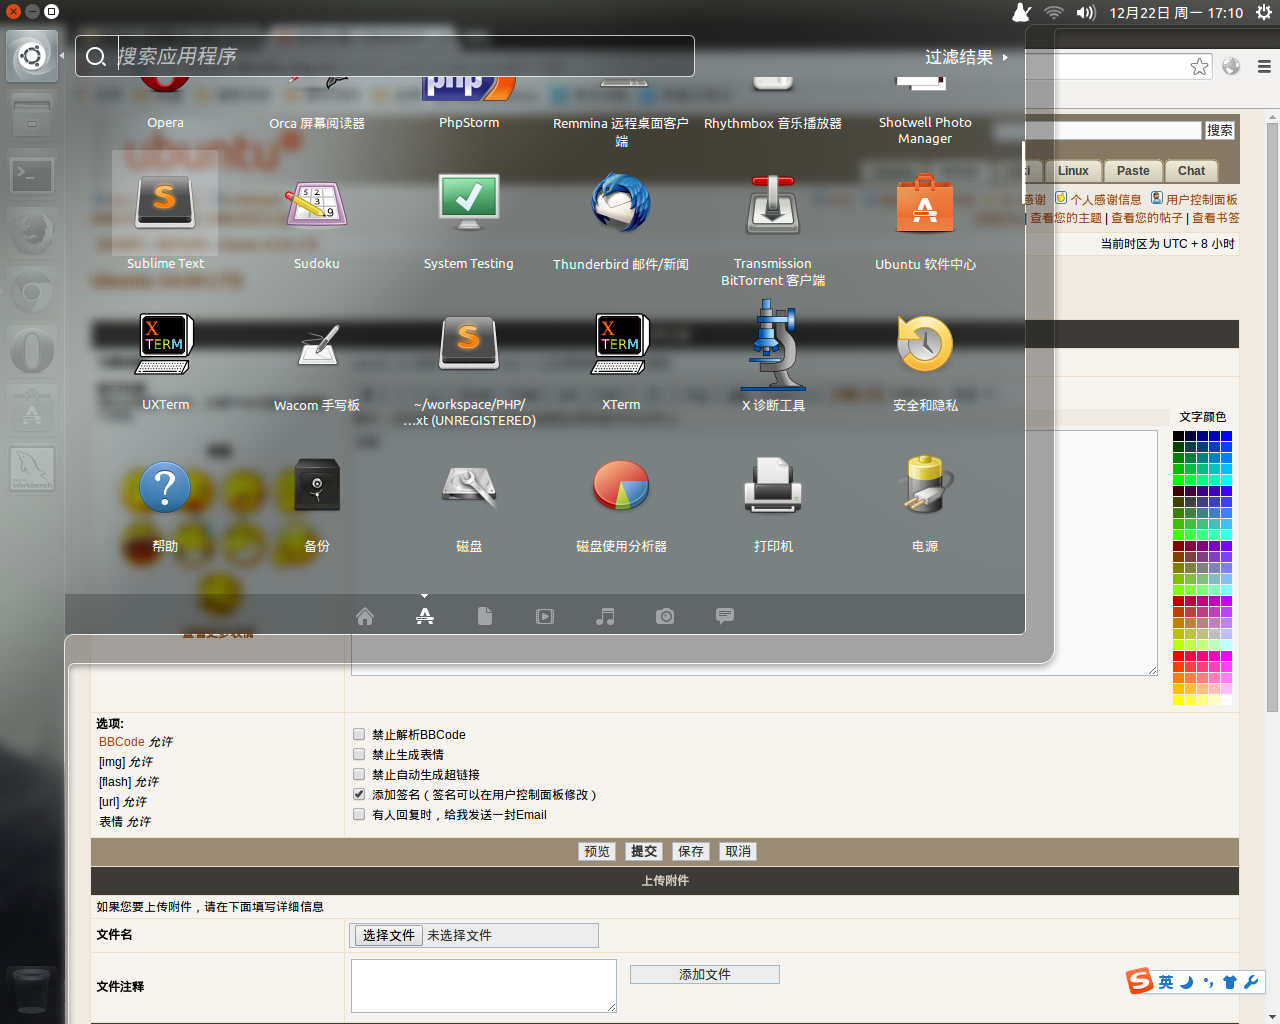This screenshot has width=1280, height=1024.
Task: Open the Chat tab
Action: (1191, 170)
